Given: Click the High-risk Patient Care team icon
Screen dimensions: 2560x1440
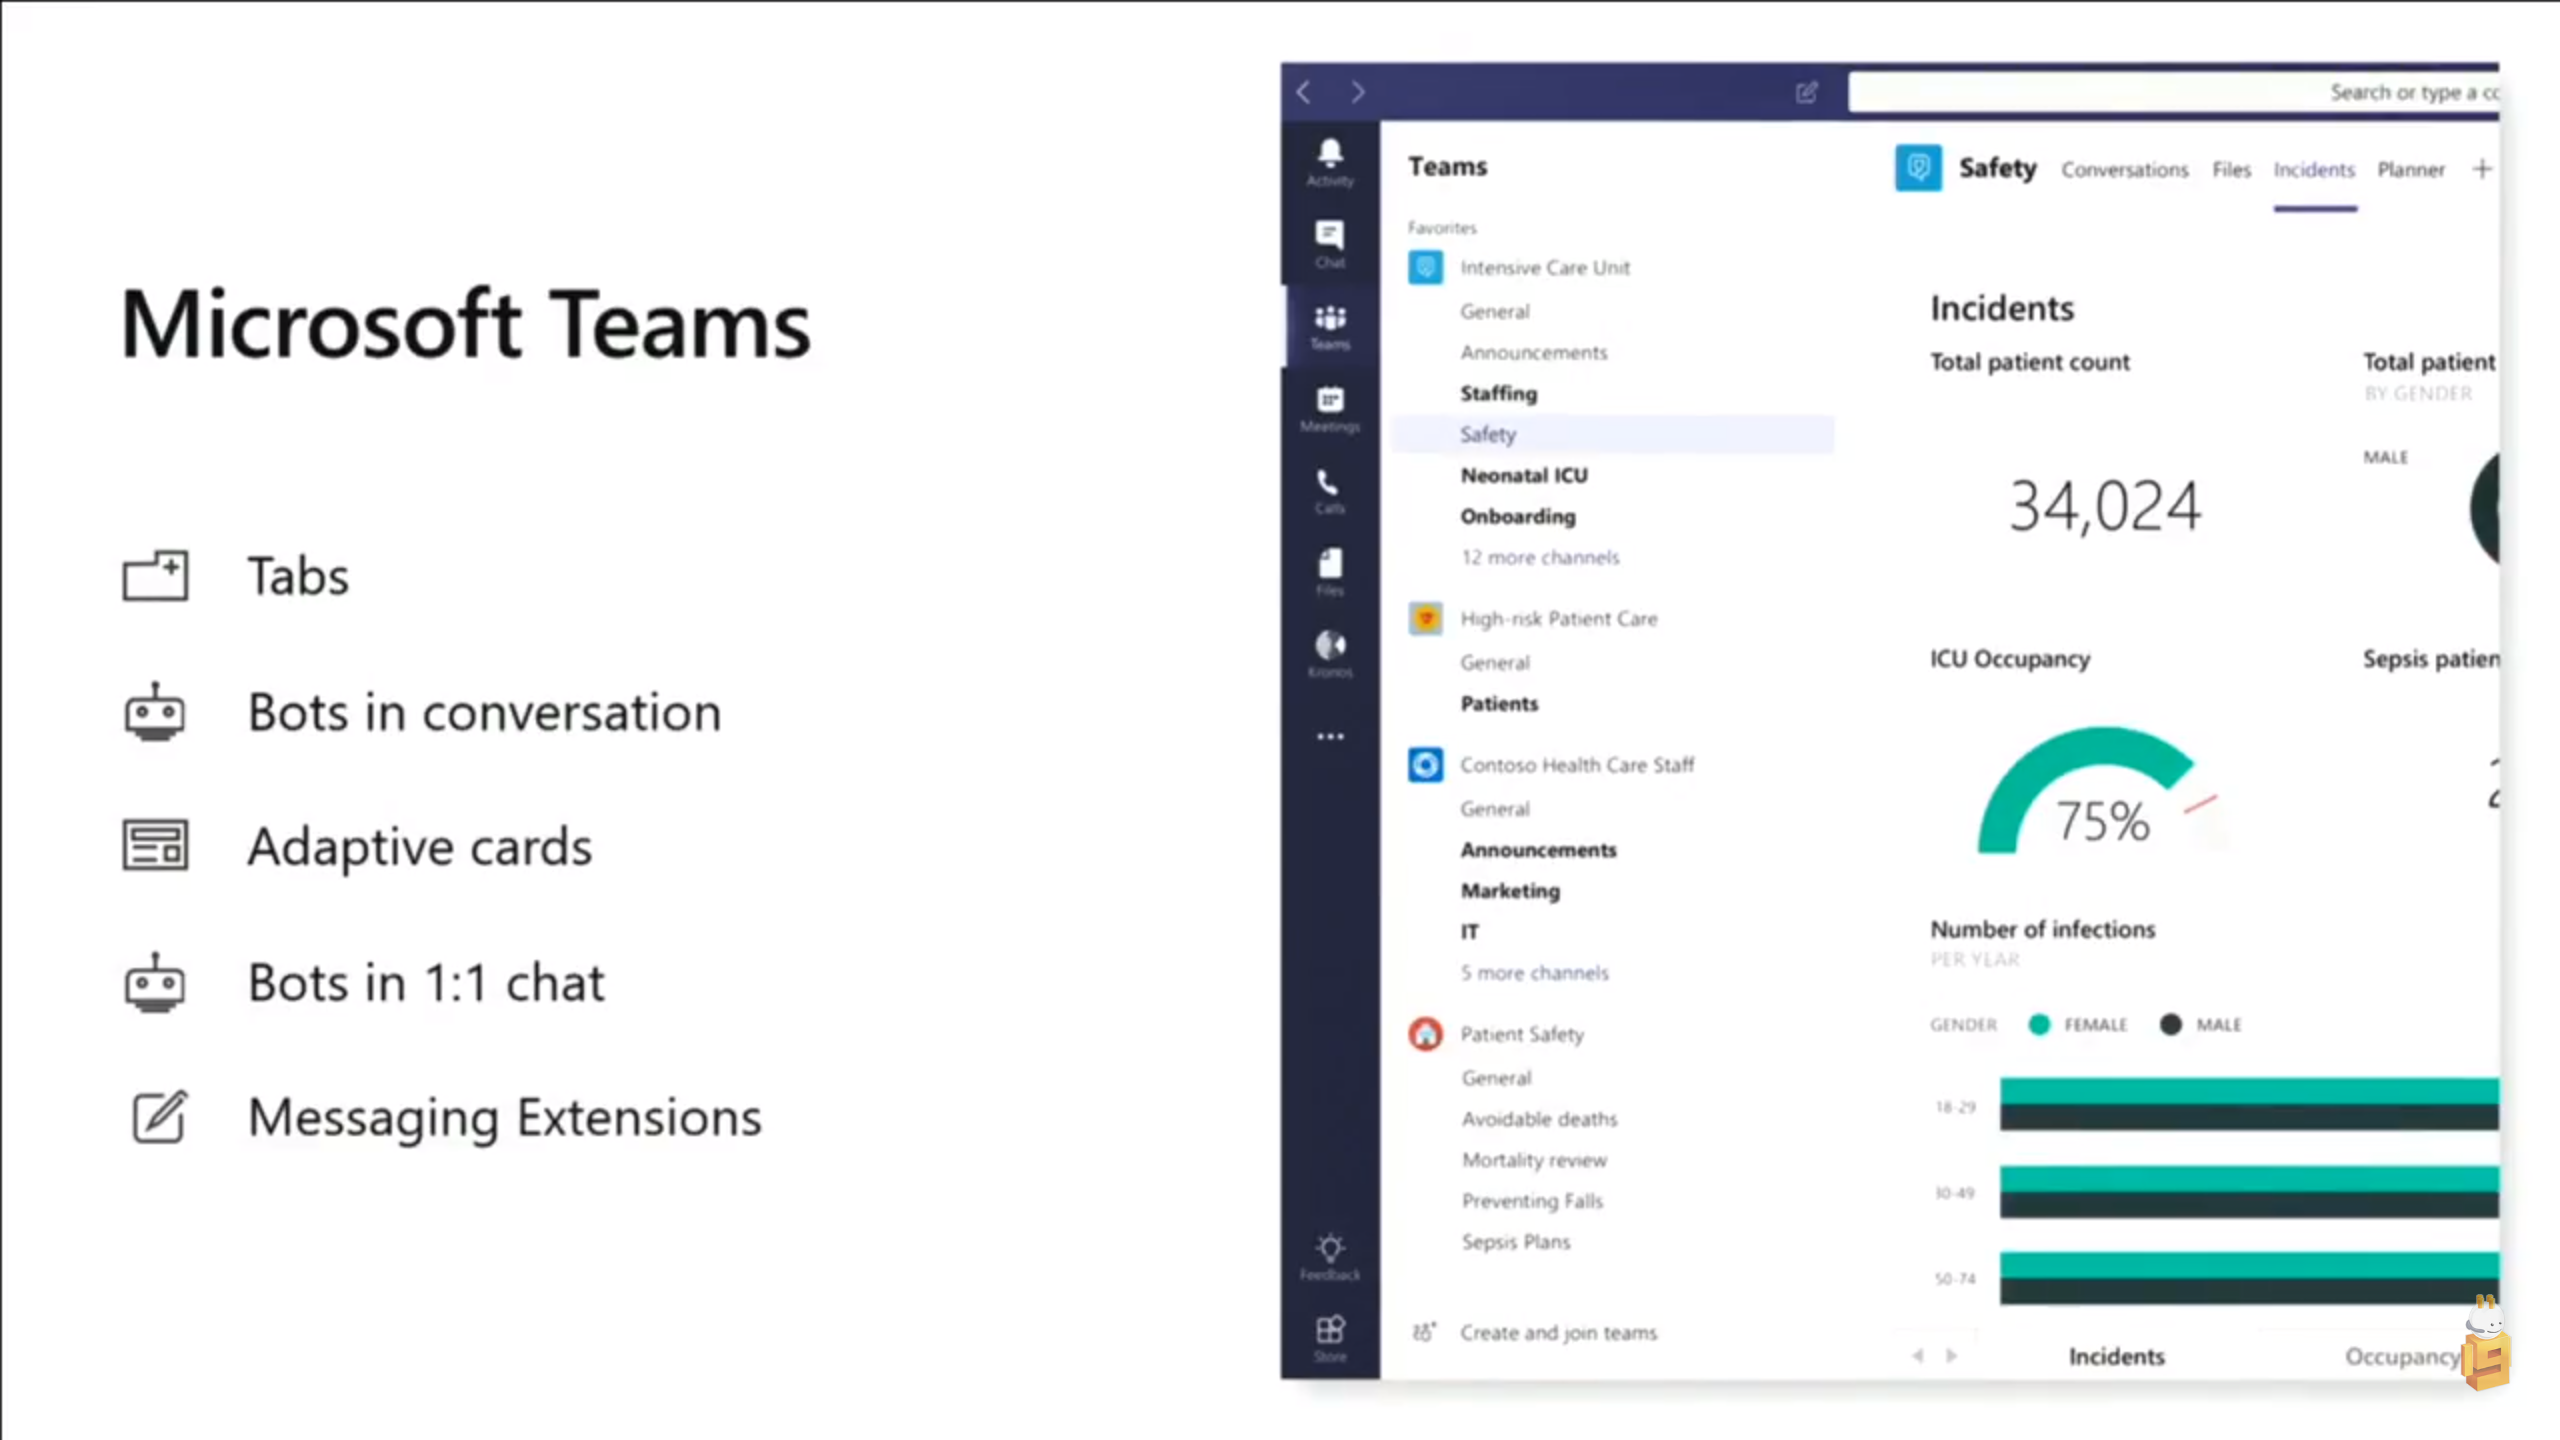Looking at the screenshot, I should (x=1425, y=618).
